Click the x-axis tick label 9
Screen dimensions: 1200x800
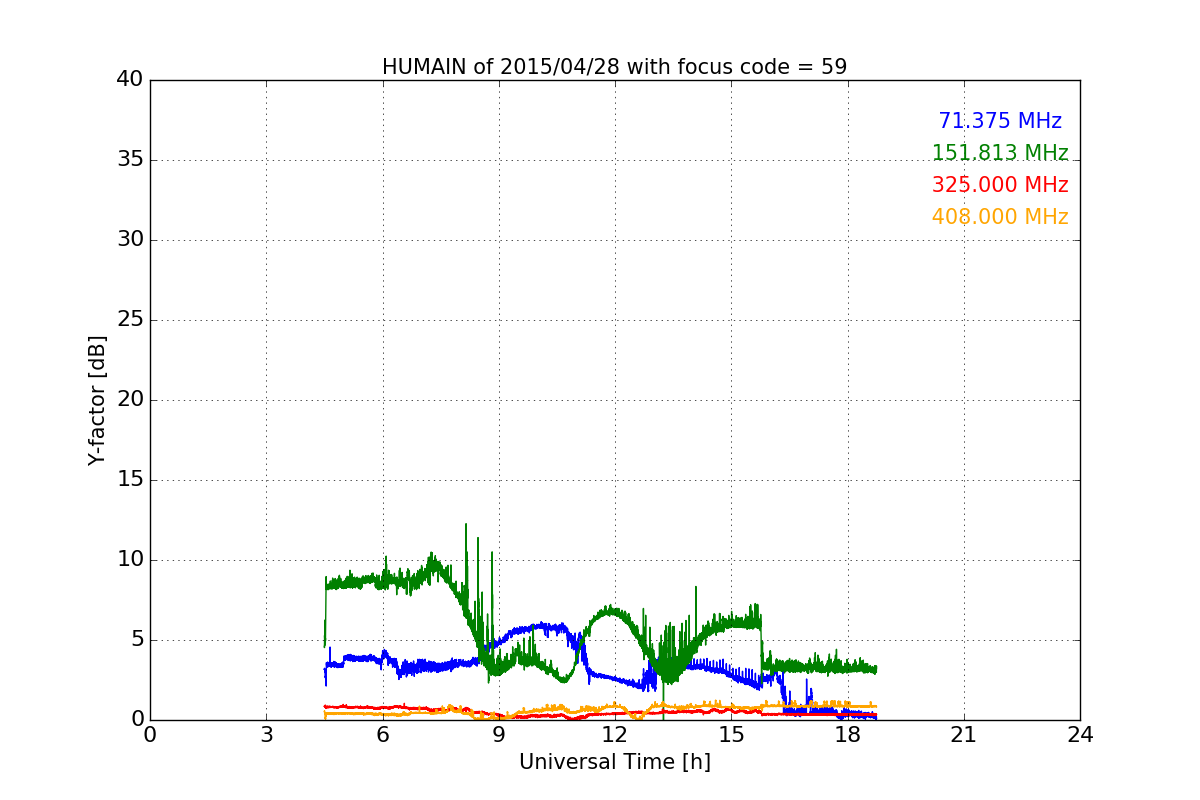(x=499, y=735)
